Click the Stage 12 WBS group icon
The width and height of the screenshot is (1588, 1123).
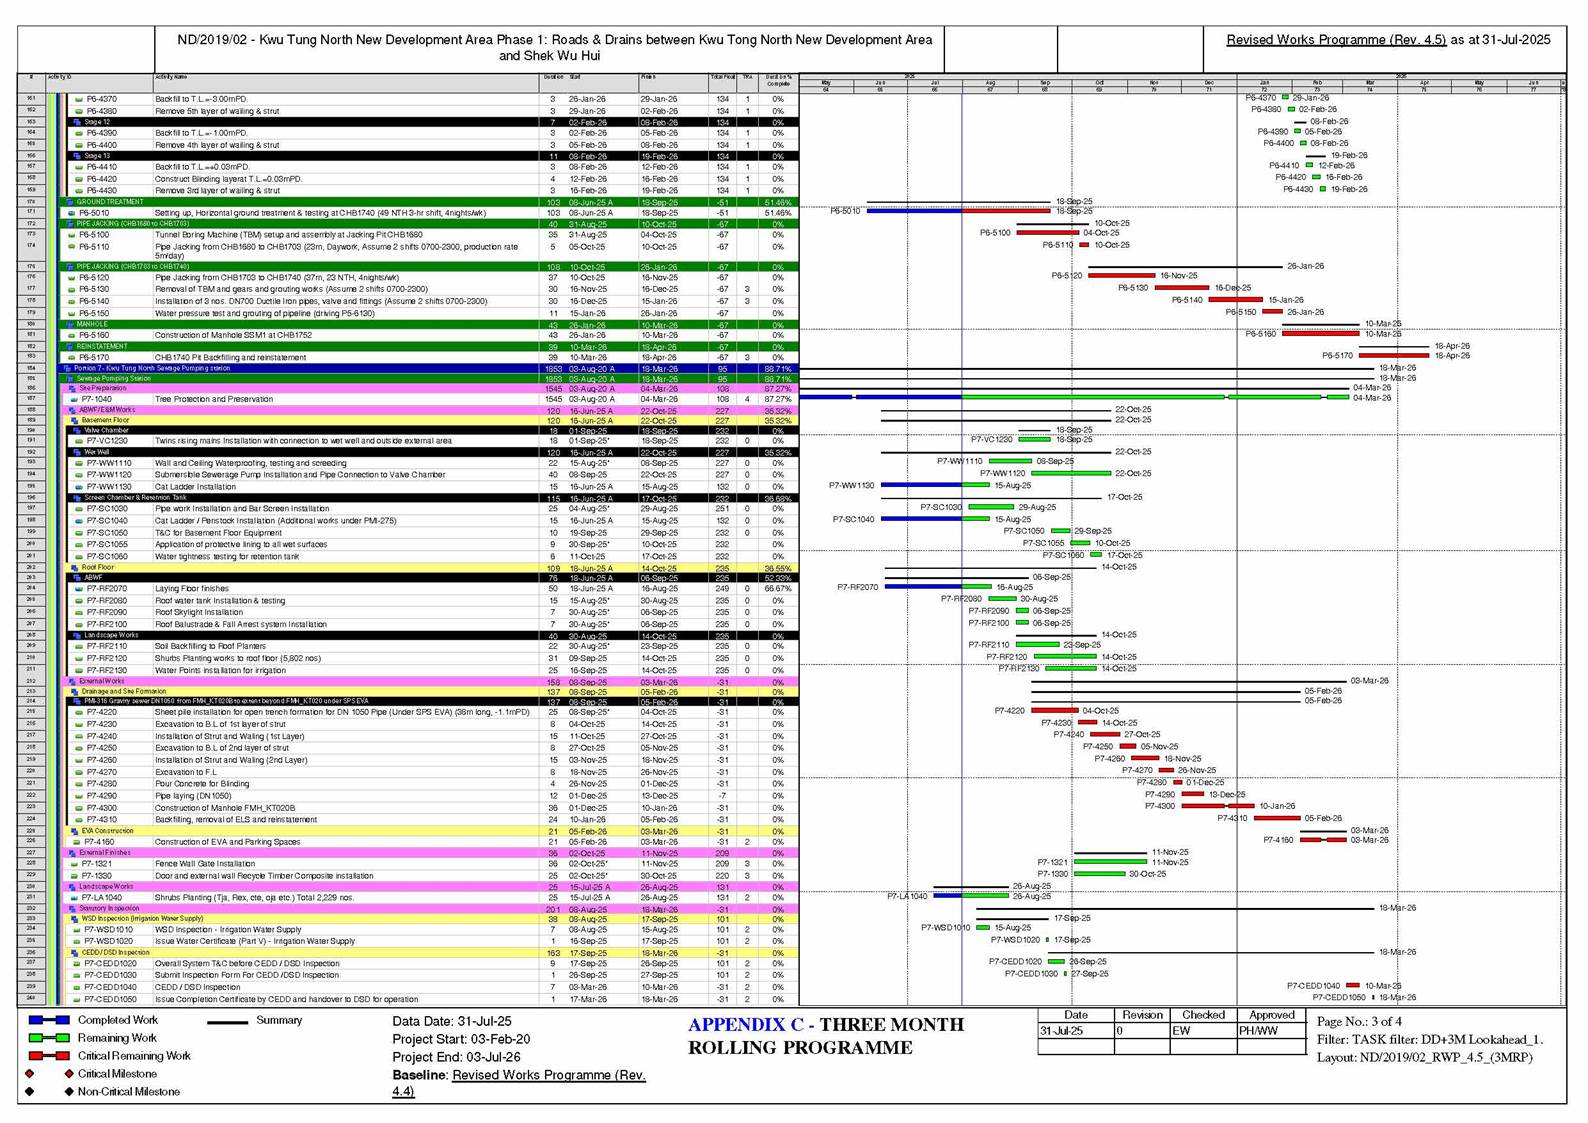point(78,122)
